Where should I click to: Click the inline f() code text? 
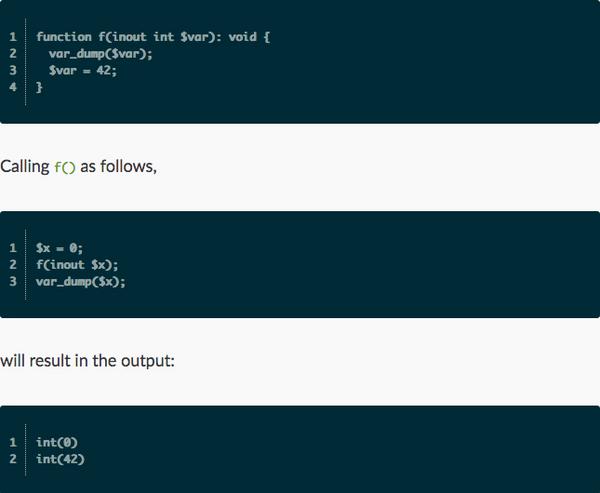(65, 167)
